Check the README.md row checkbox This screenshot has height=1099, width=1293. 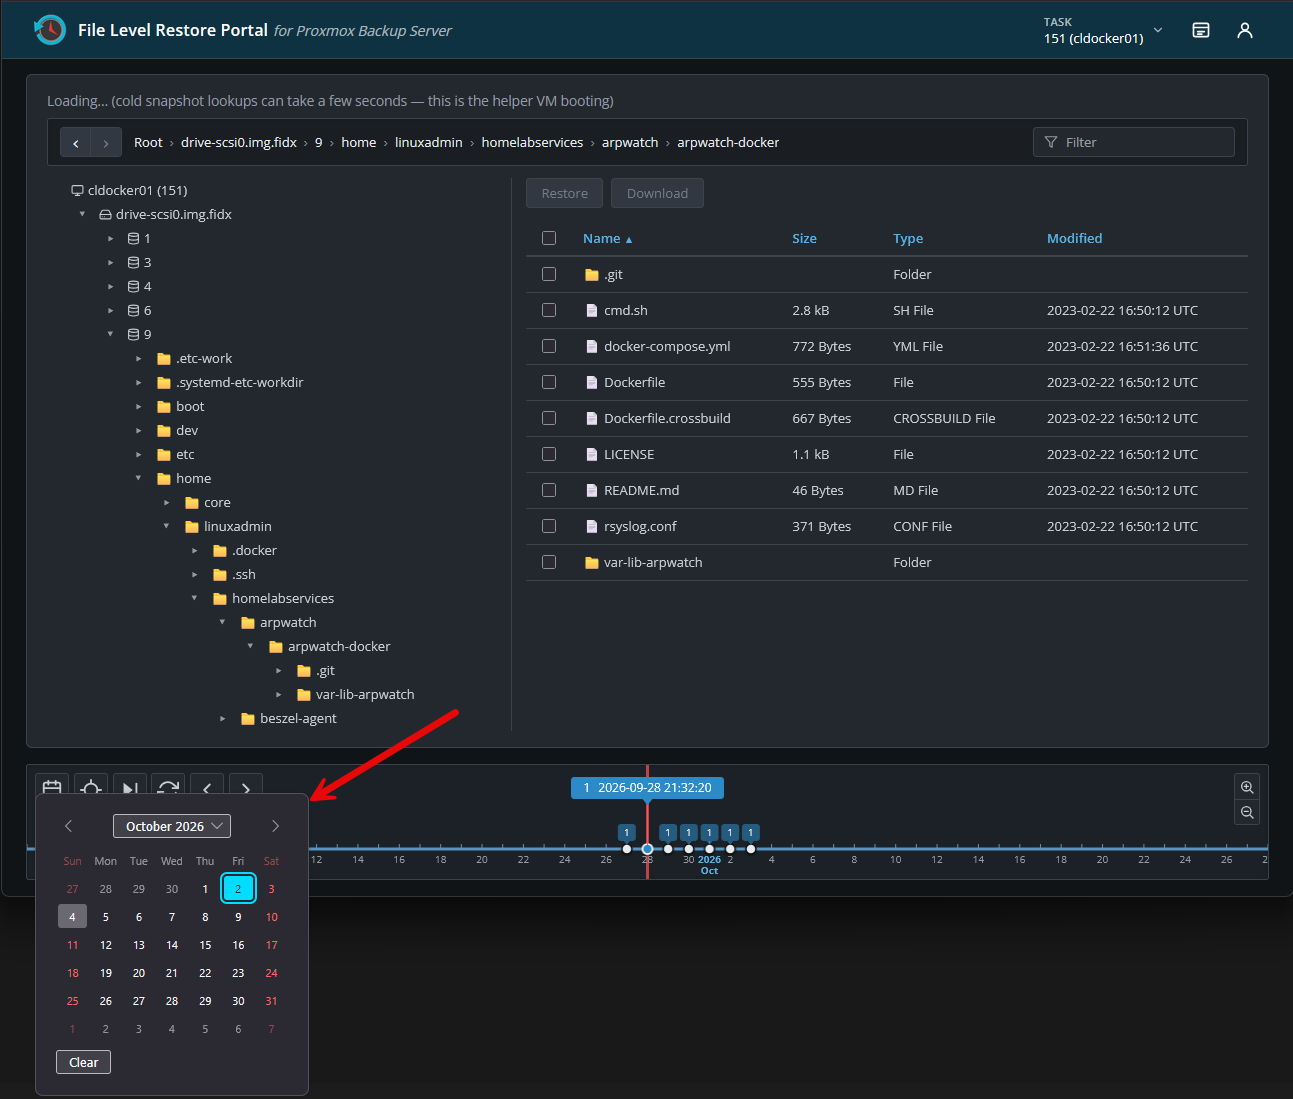(x=549, y=490)
